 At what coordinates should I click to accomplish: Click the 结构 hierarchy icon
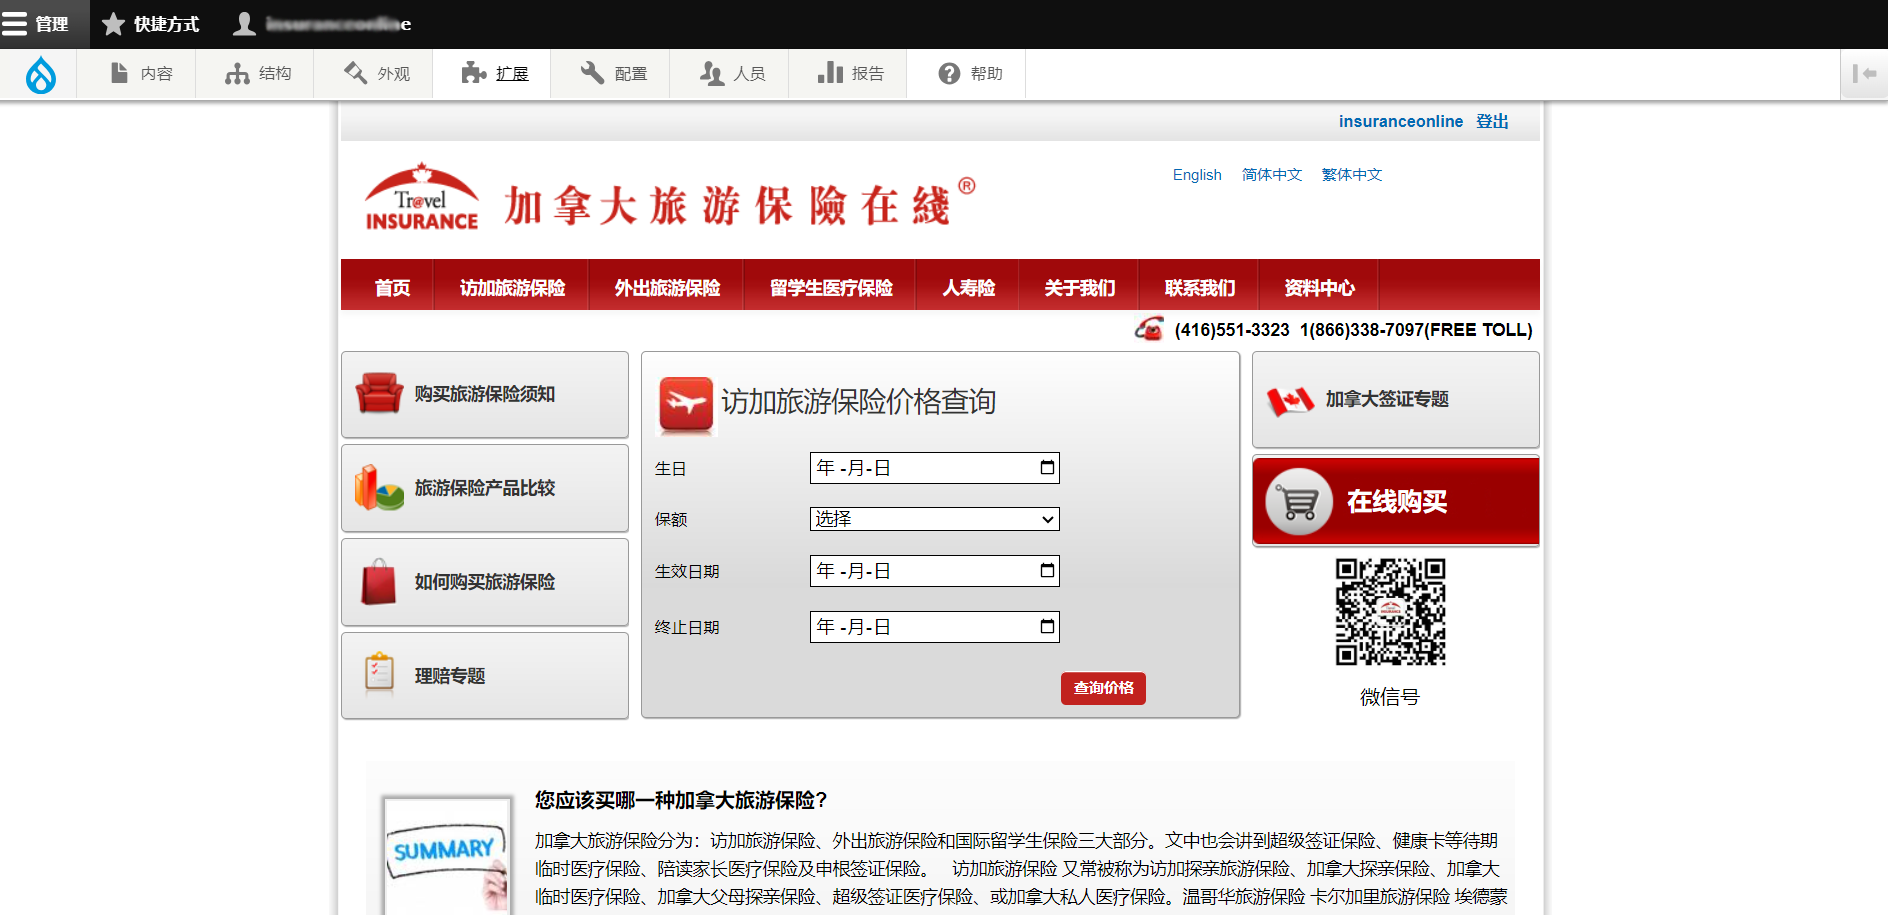tap(237, 73)
